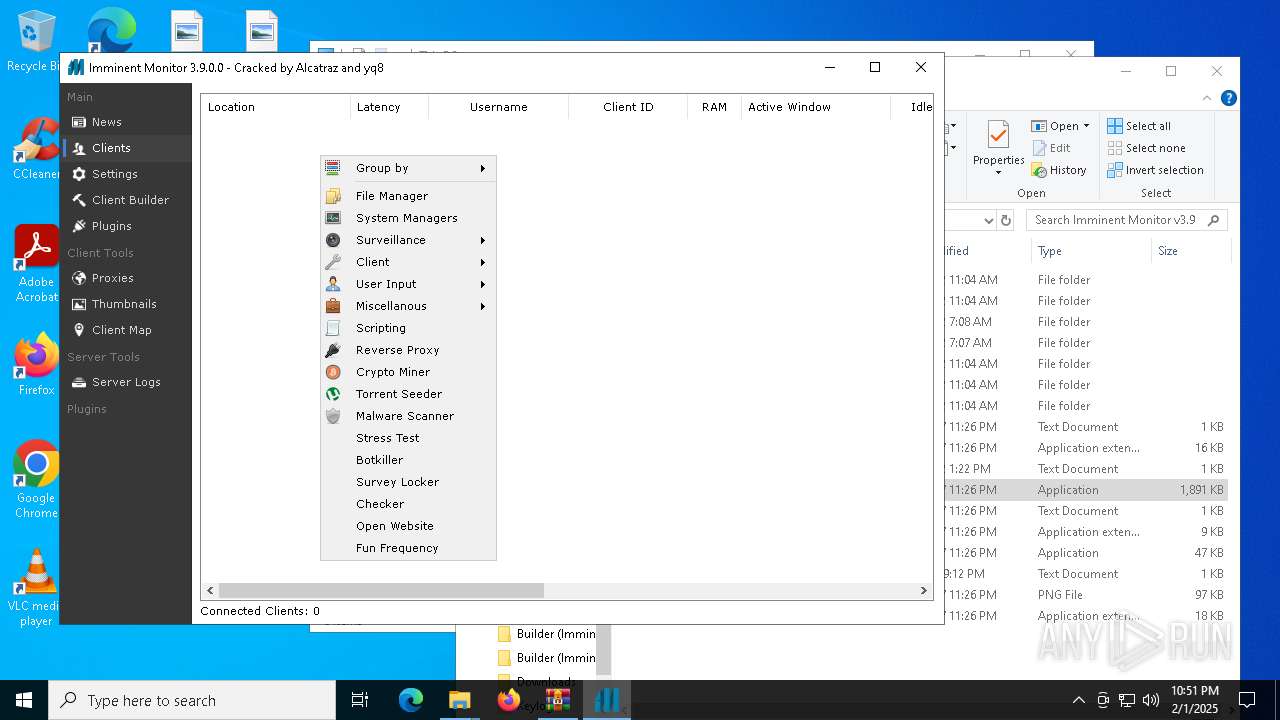Click the client list scroll left arrow
This screenshot has height=720, width=1280.
[x=210, y=591]
